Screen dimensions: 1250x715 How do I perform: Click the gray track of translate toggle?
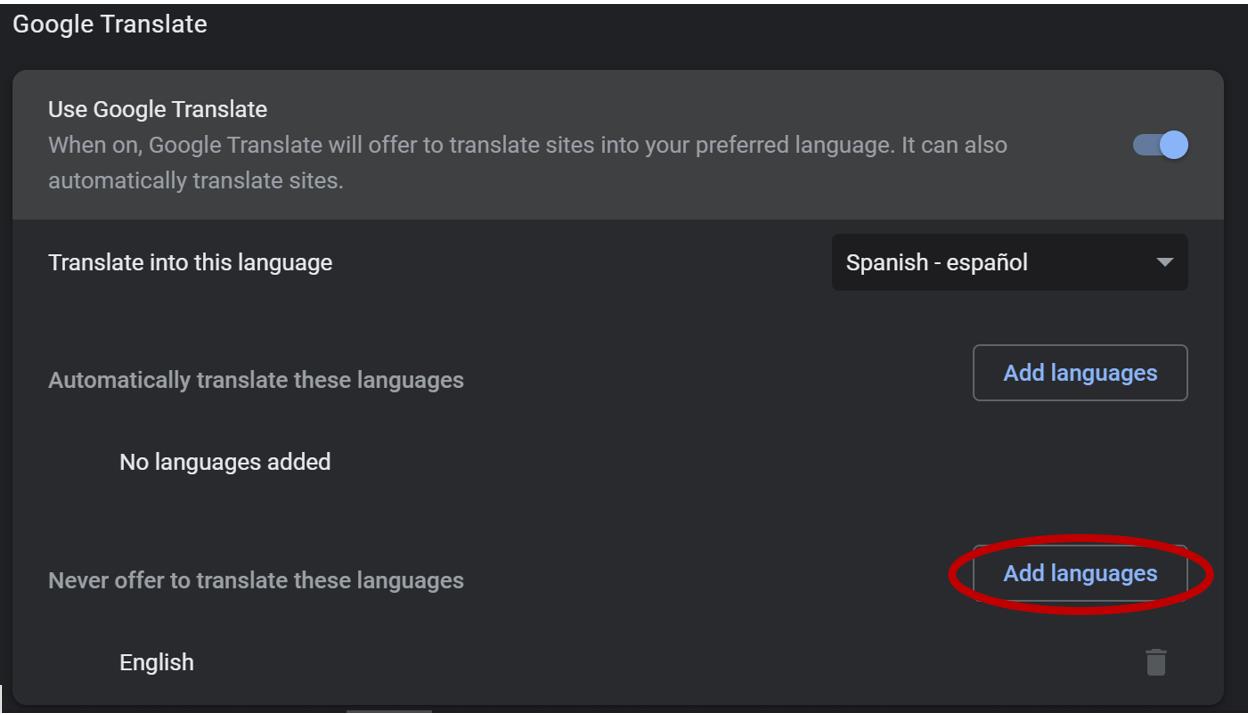click(1146, 145)
